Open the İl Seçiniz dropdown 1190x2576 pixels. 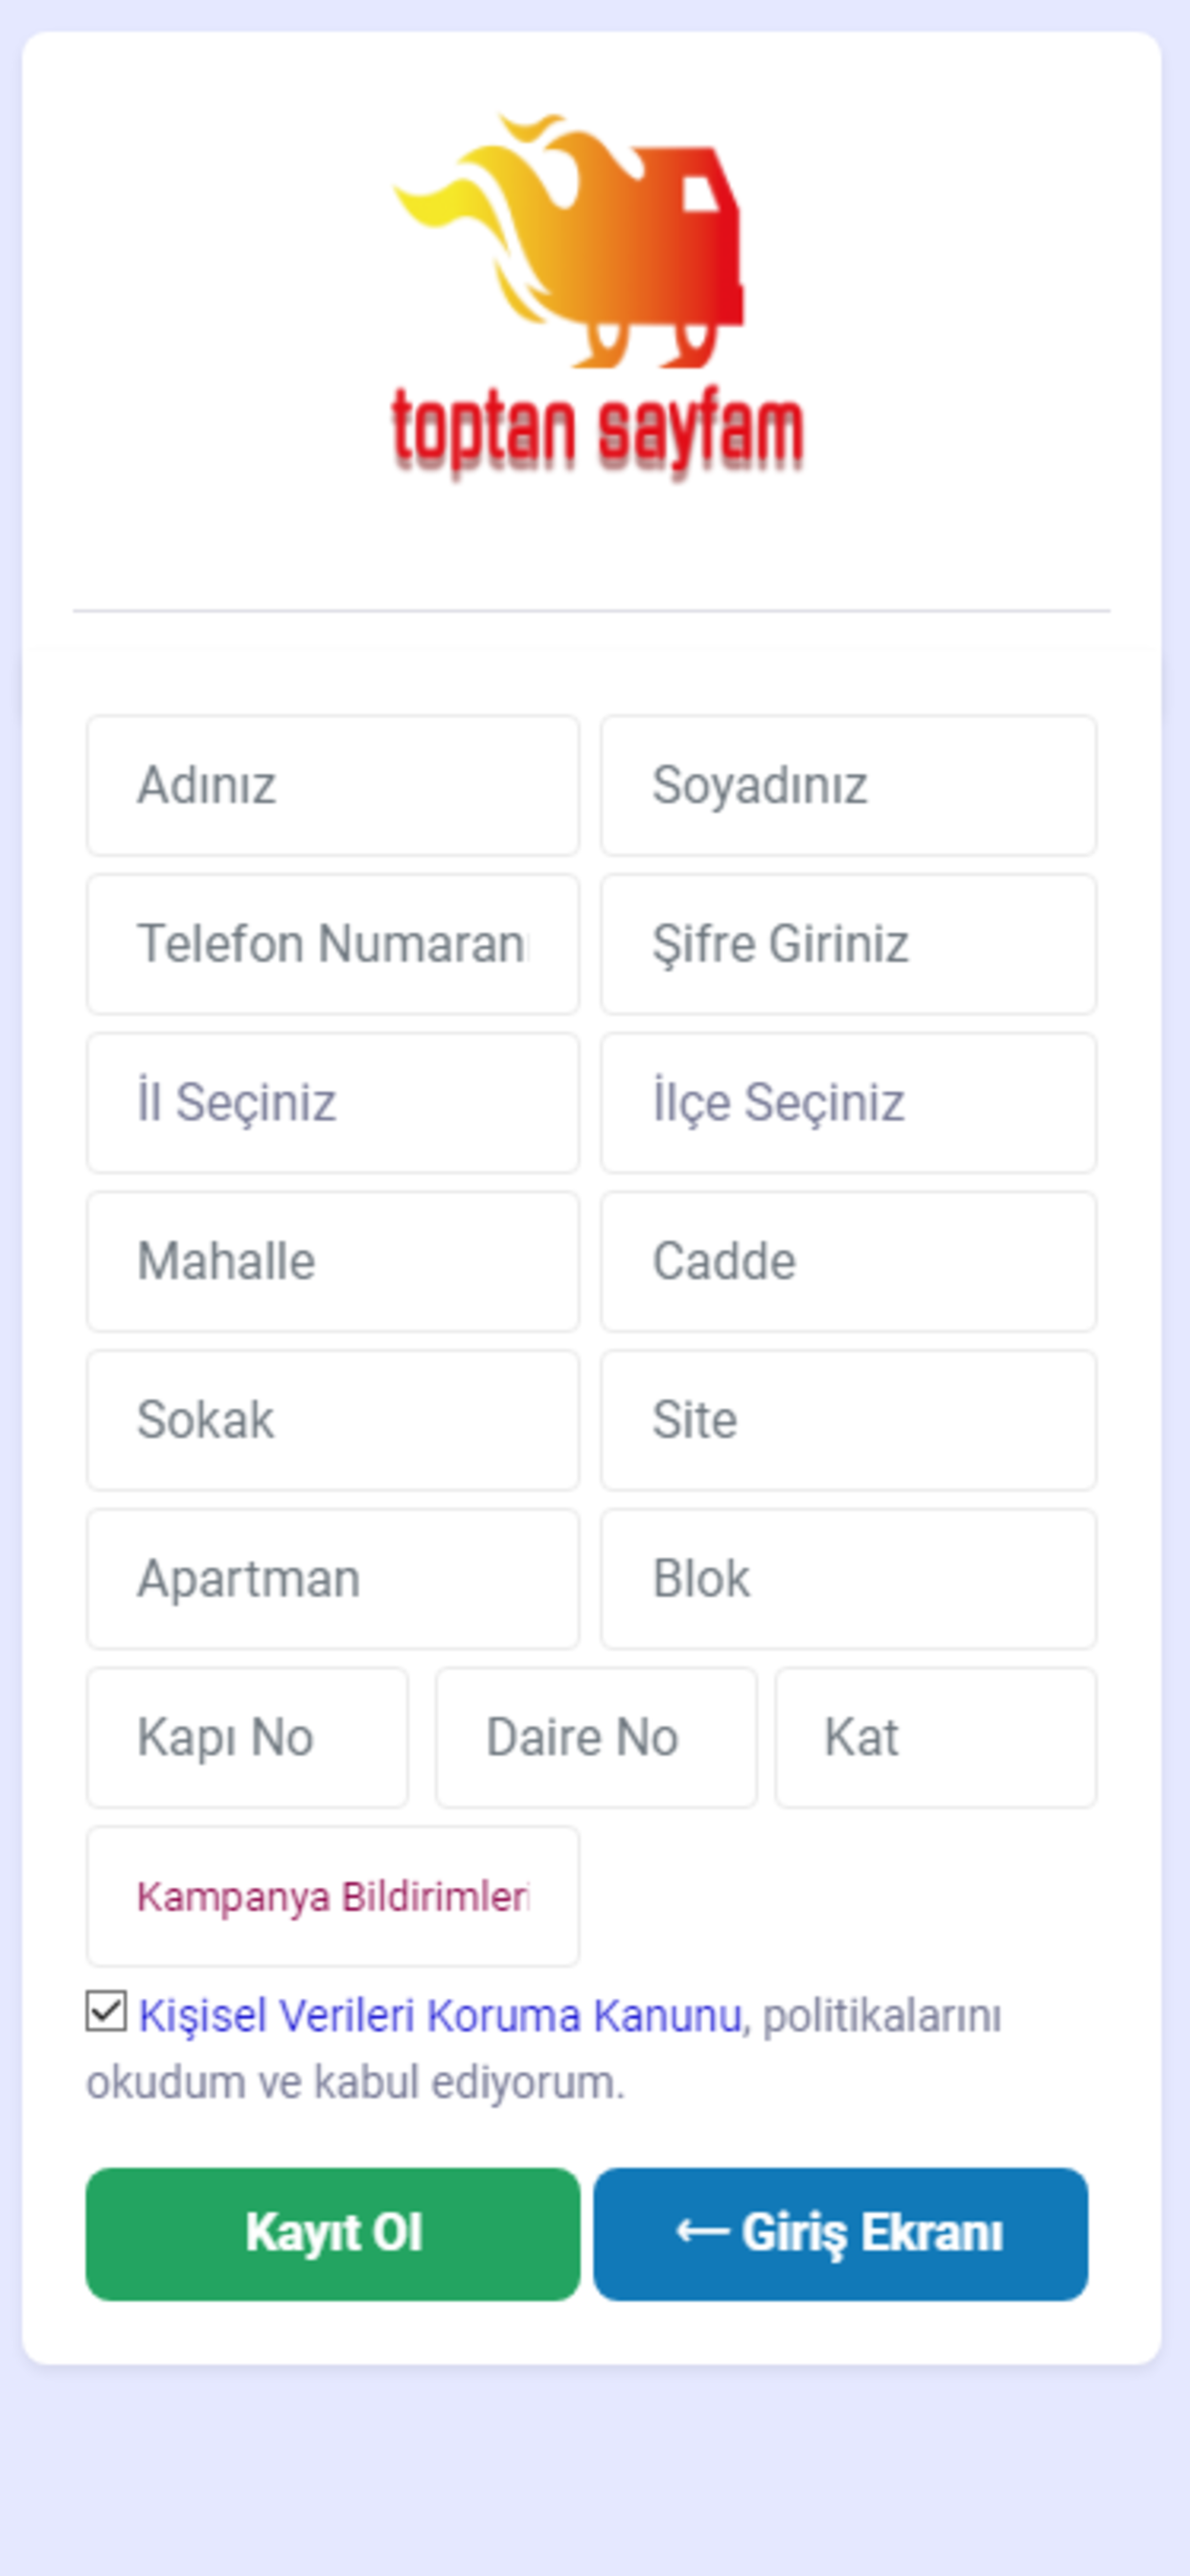click(x=333, y=1103)
